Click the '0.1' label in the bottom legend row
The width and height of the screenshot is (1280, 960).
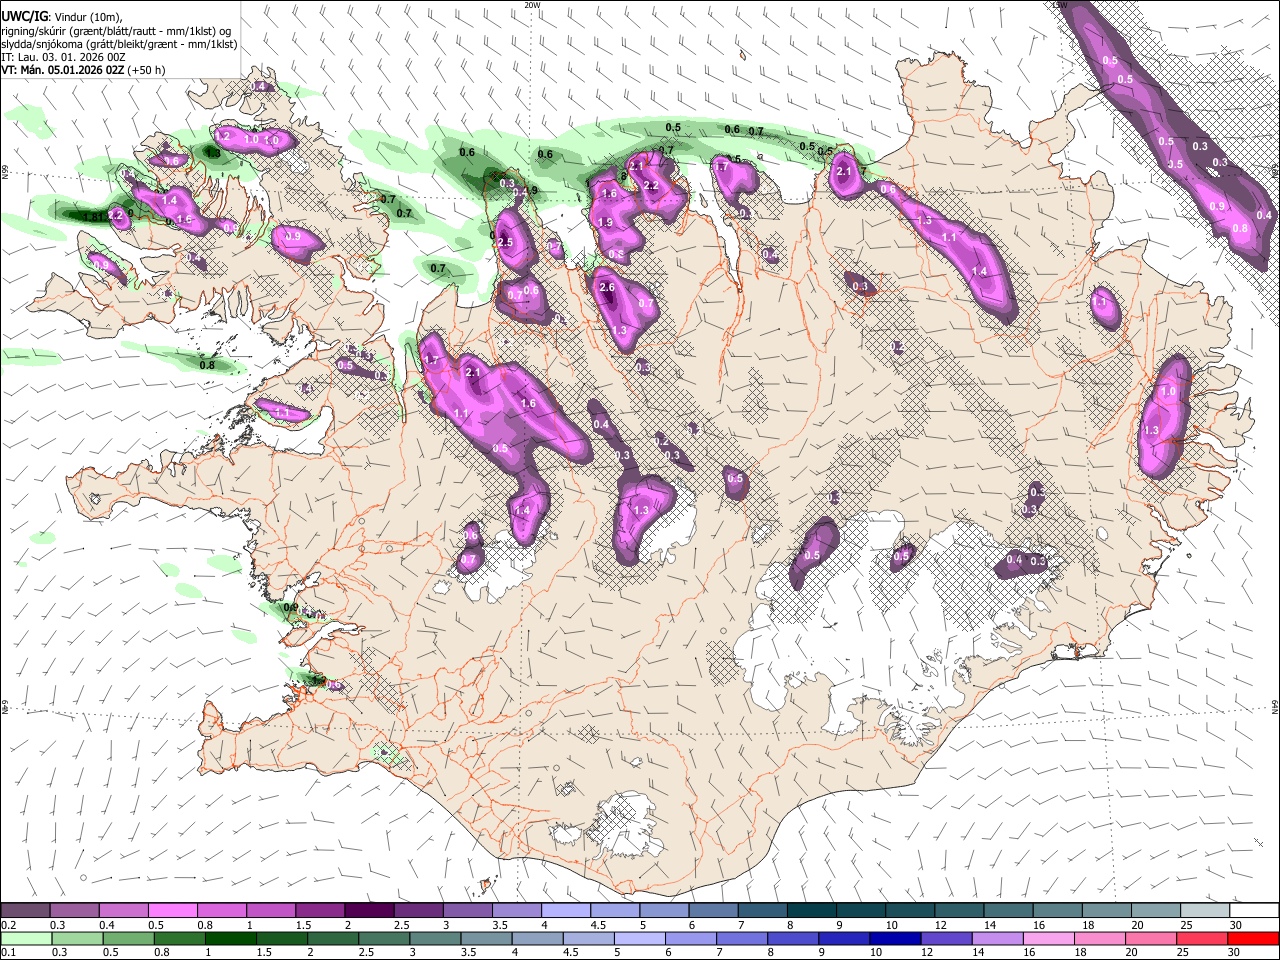pyautogui.click(x=8, y=953)
